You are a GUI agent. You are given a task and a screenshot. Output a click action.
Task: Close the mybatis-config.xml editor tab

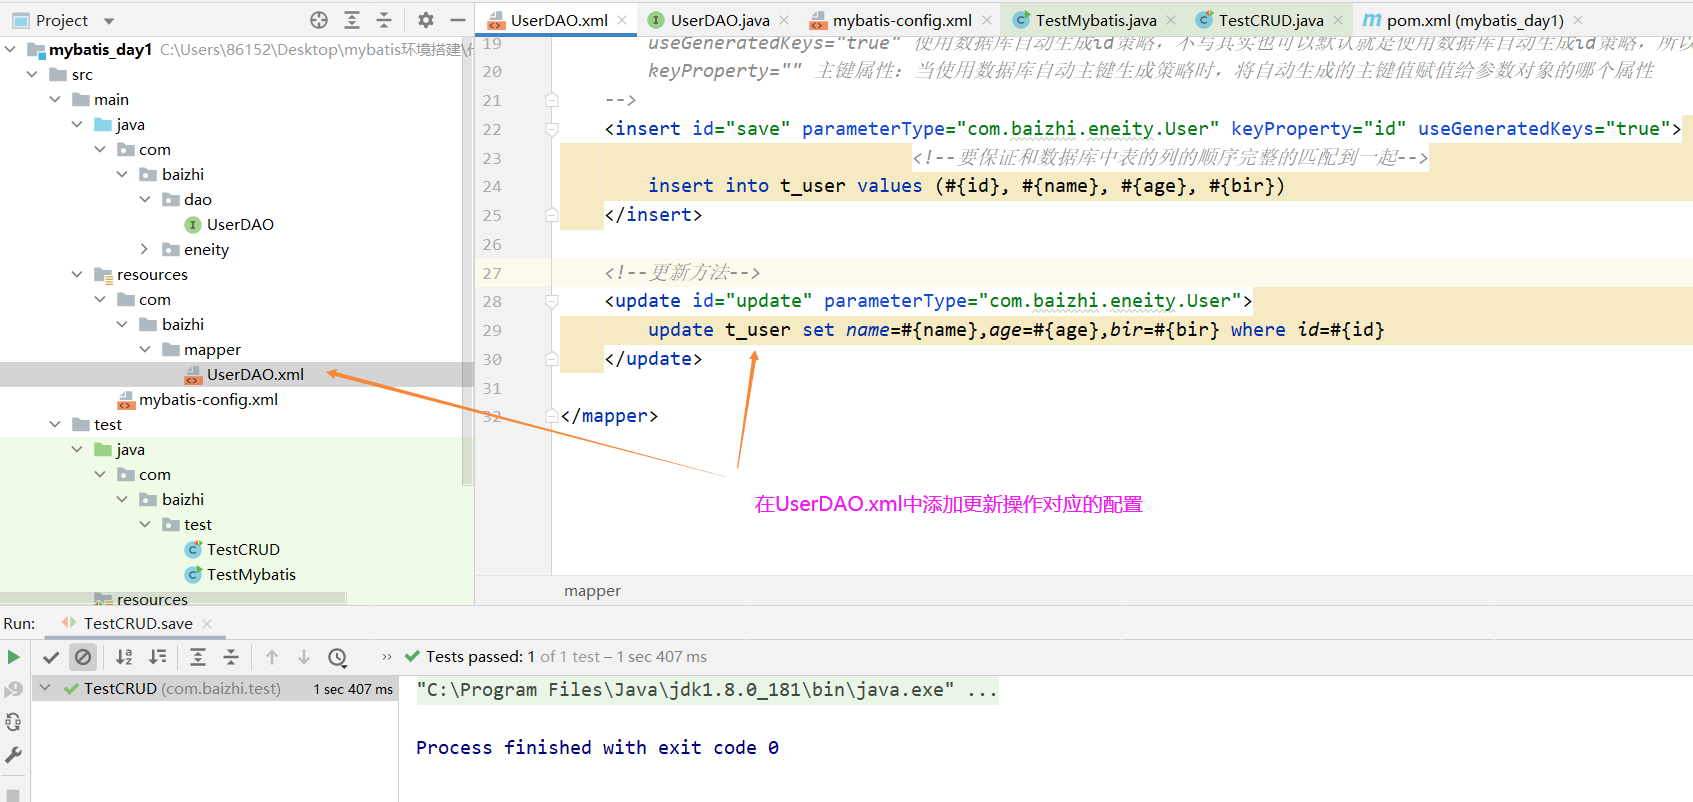pyautogui.click(x=987, y=20)
